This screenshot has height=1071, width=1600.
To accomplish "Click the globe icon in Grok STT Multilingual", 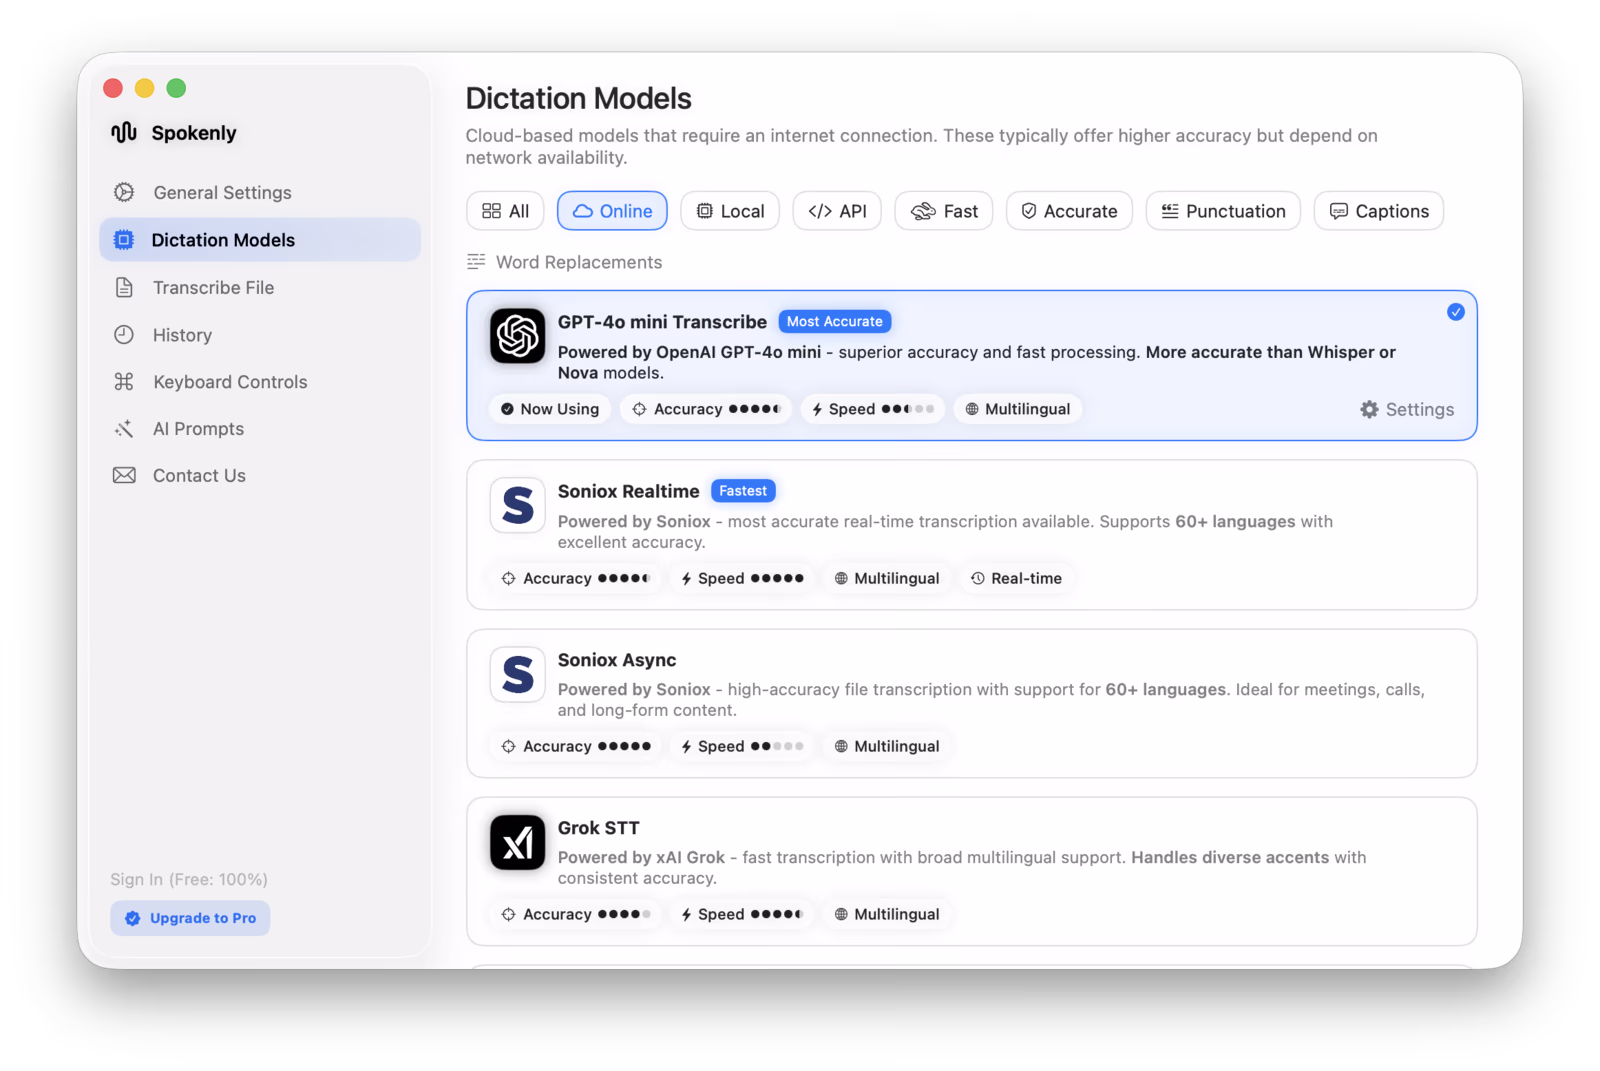I will click(841, 914).
